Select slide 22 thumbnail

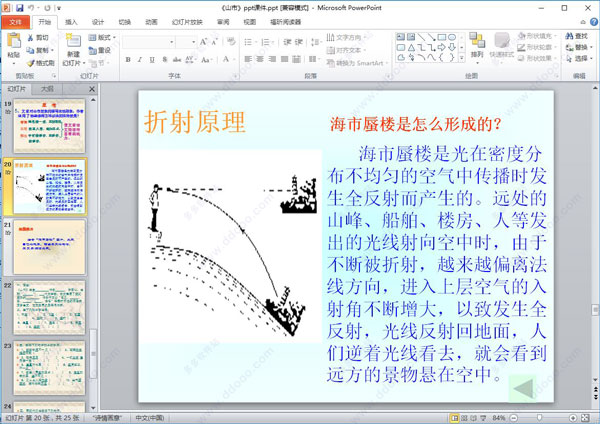[x=49, y=307]
